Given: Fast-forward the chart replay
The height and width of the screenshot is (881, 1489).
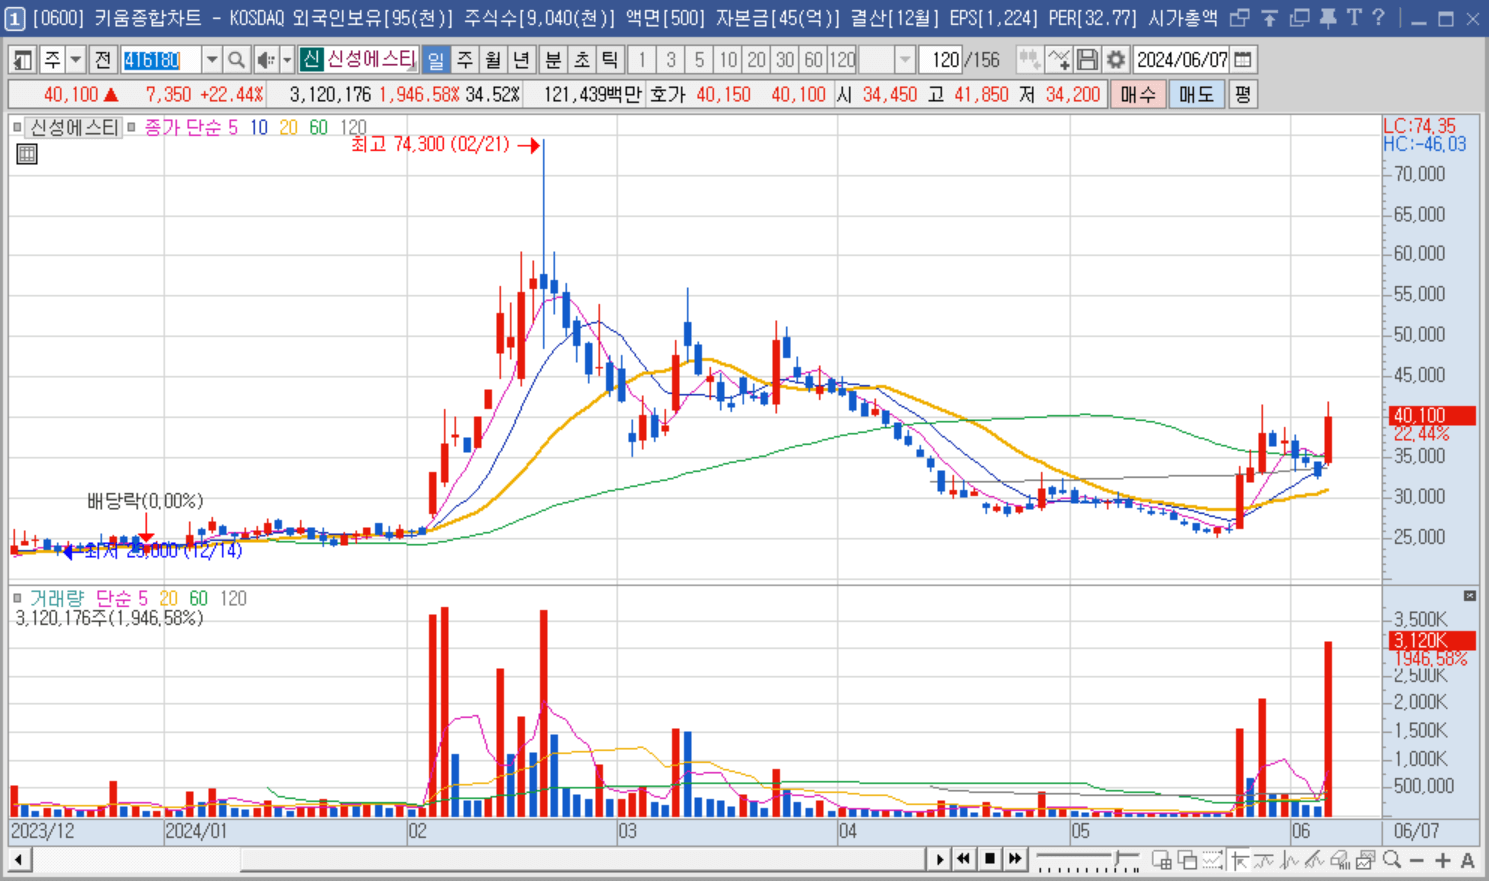Looking at the screenshot, I should point(1015,859).
